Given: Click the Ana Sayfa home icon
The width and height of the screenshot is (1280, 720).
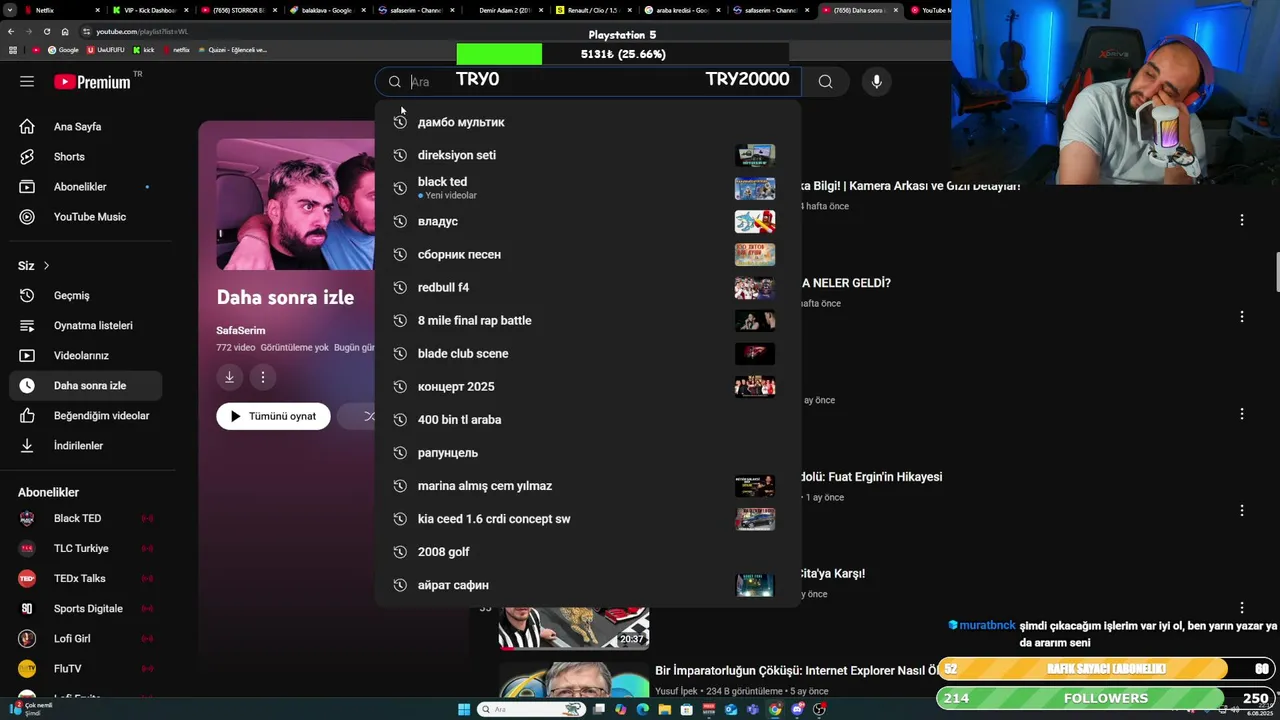Looking at the screenshot, I should tap(27, 127).
